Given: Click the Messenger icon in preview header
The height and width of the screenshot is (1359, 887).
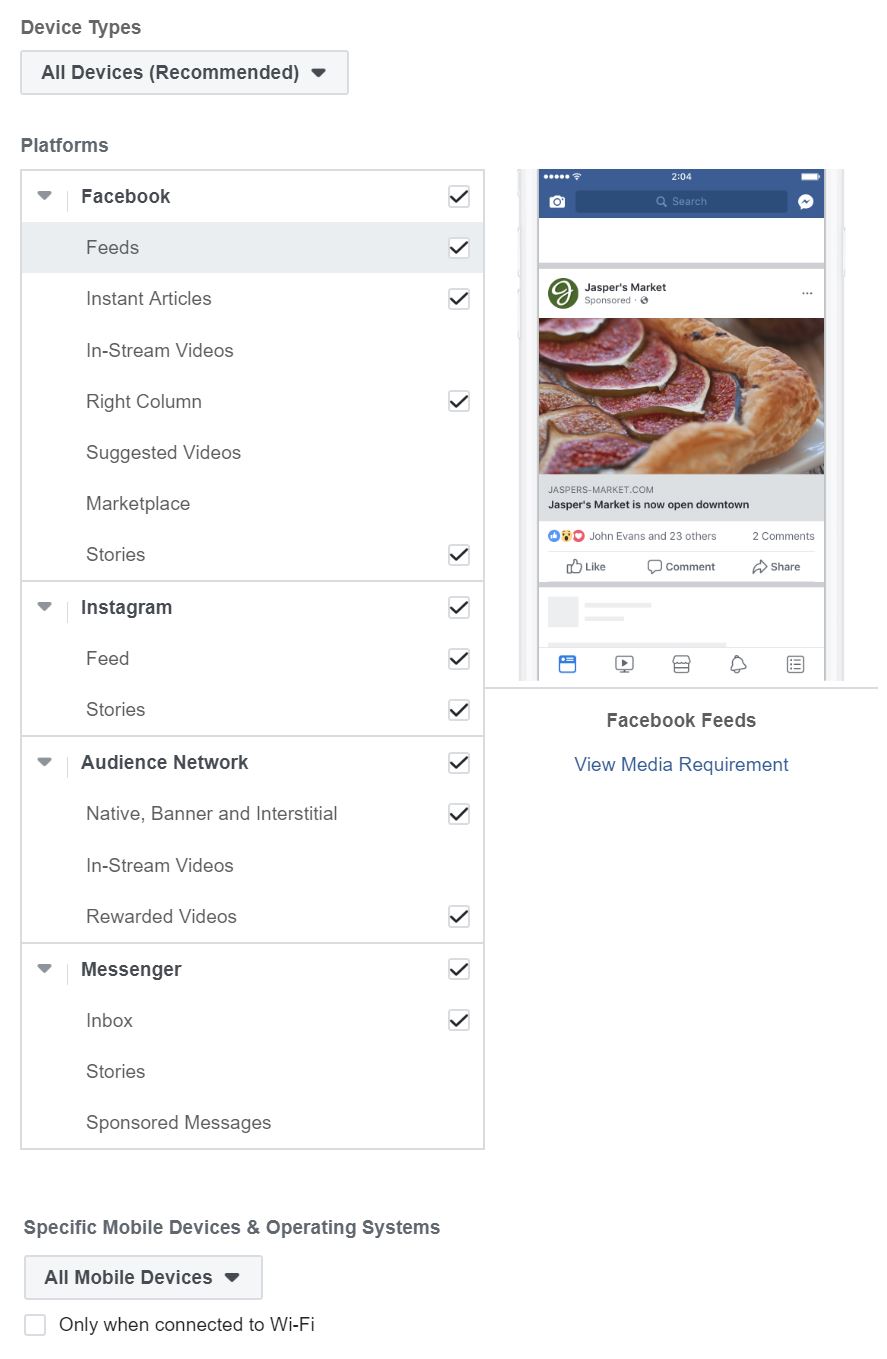Looking at the screenshot, I should coord(805,202).
